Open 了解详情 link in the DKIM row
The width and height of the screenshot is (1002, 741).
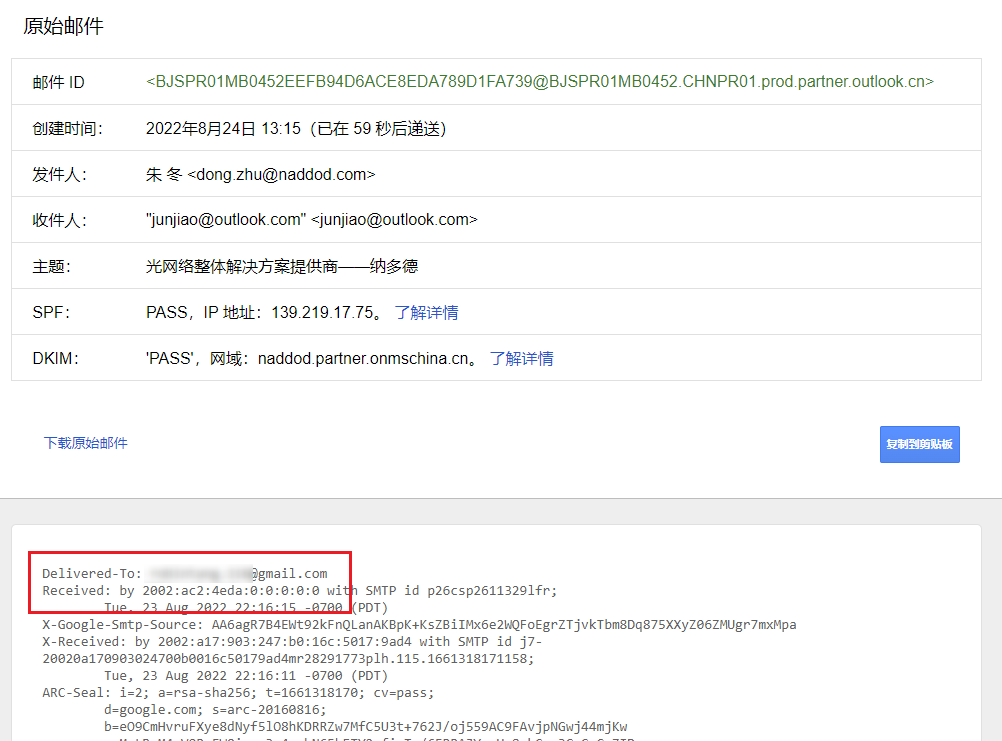coord(521,359)
